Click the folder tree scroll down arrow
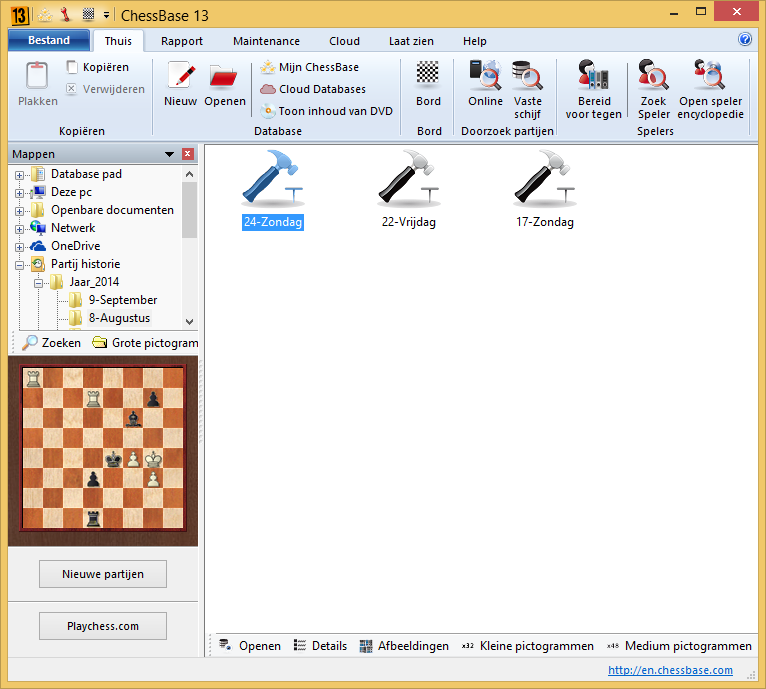Screen dimensions: 766x689 click(190, 322)
